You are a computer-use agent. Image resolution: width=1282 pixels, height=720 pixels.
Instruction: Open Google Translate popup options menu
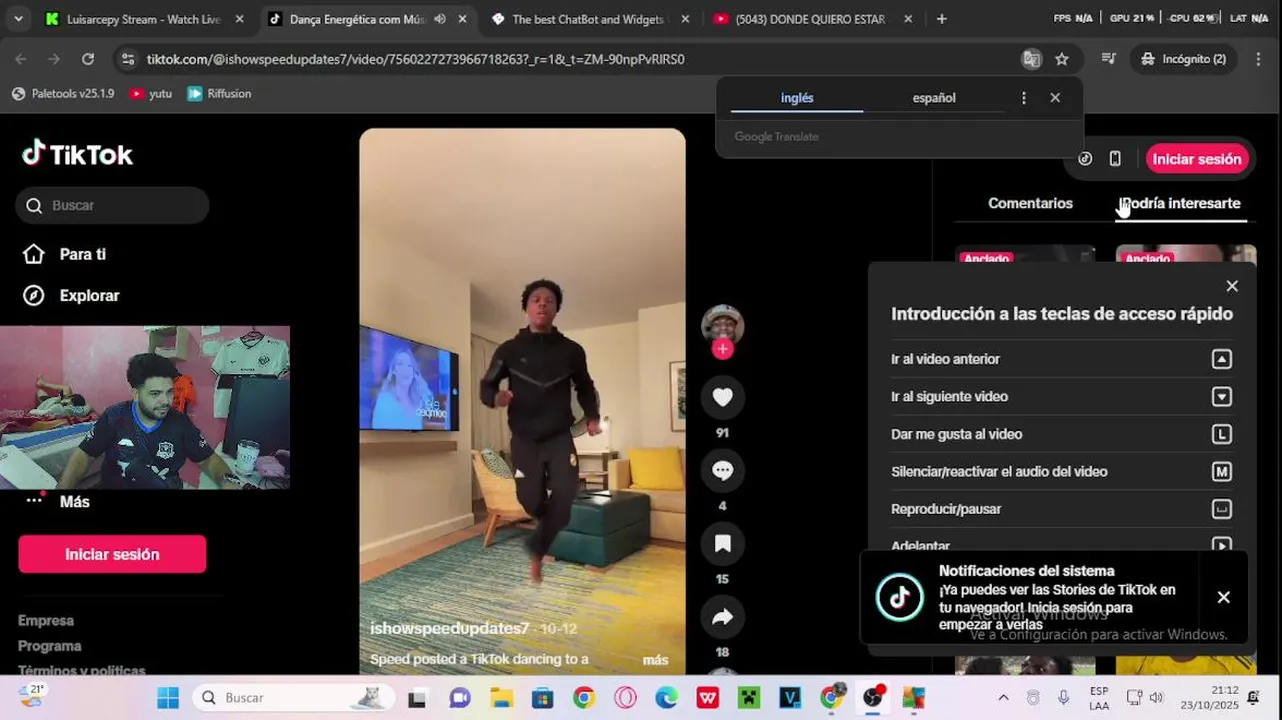point(1023,98)
